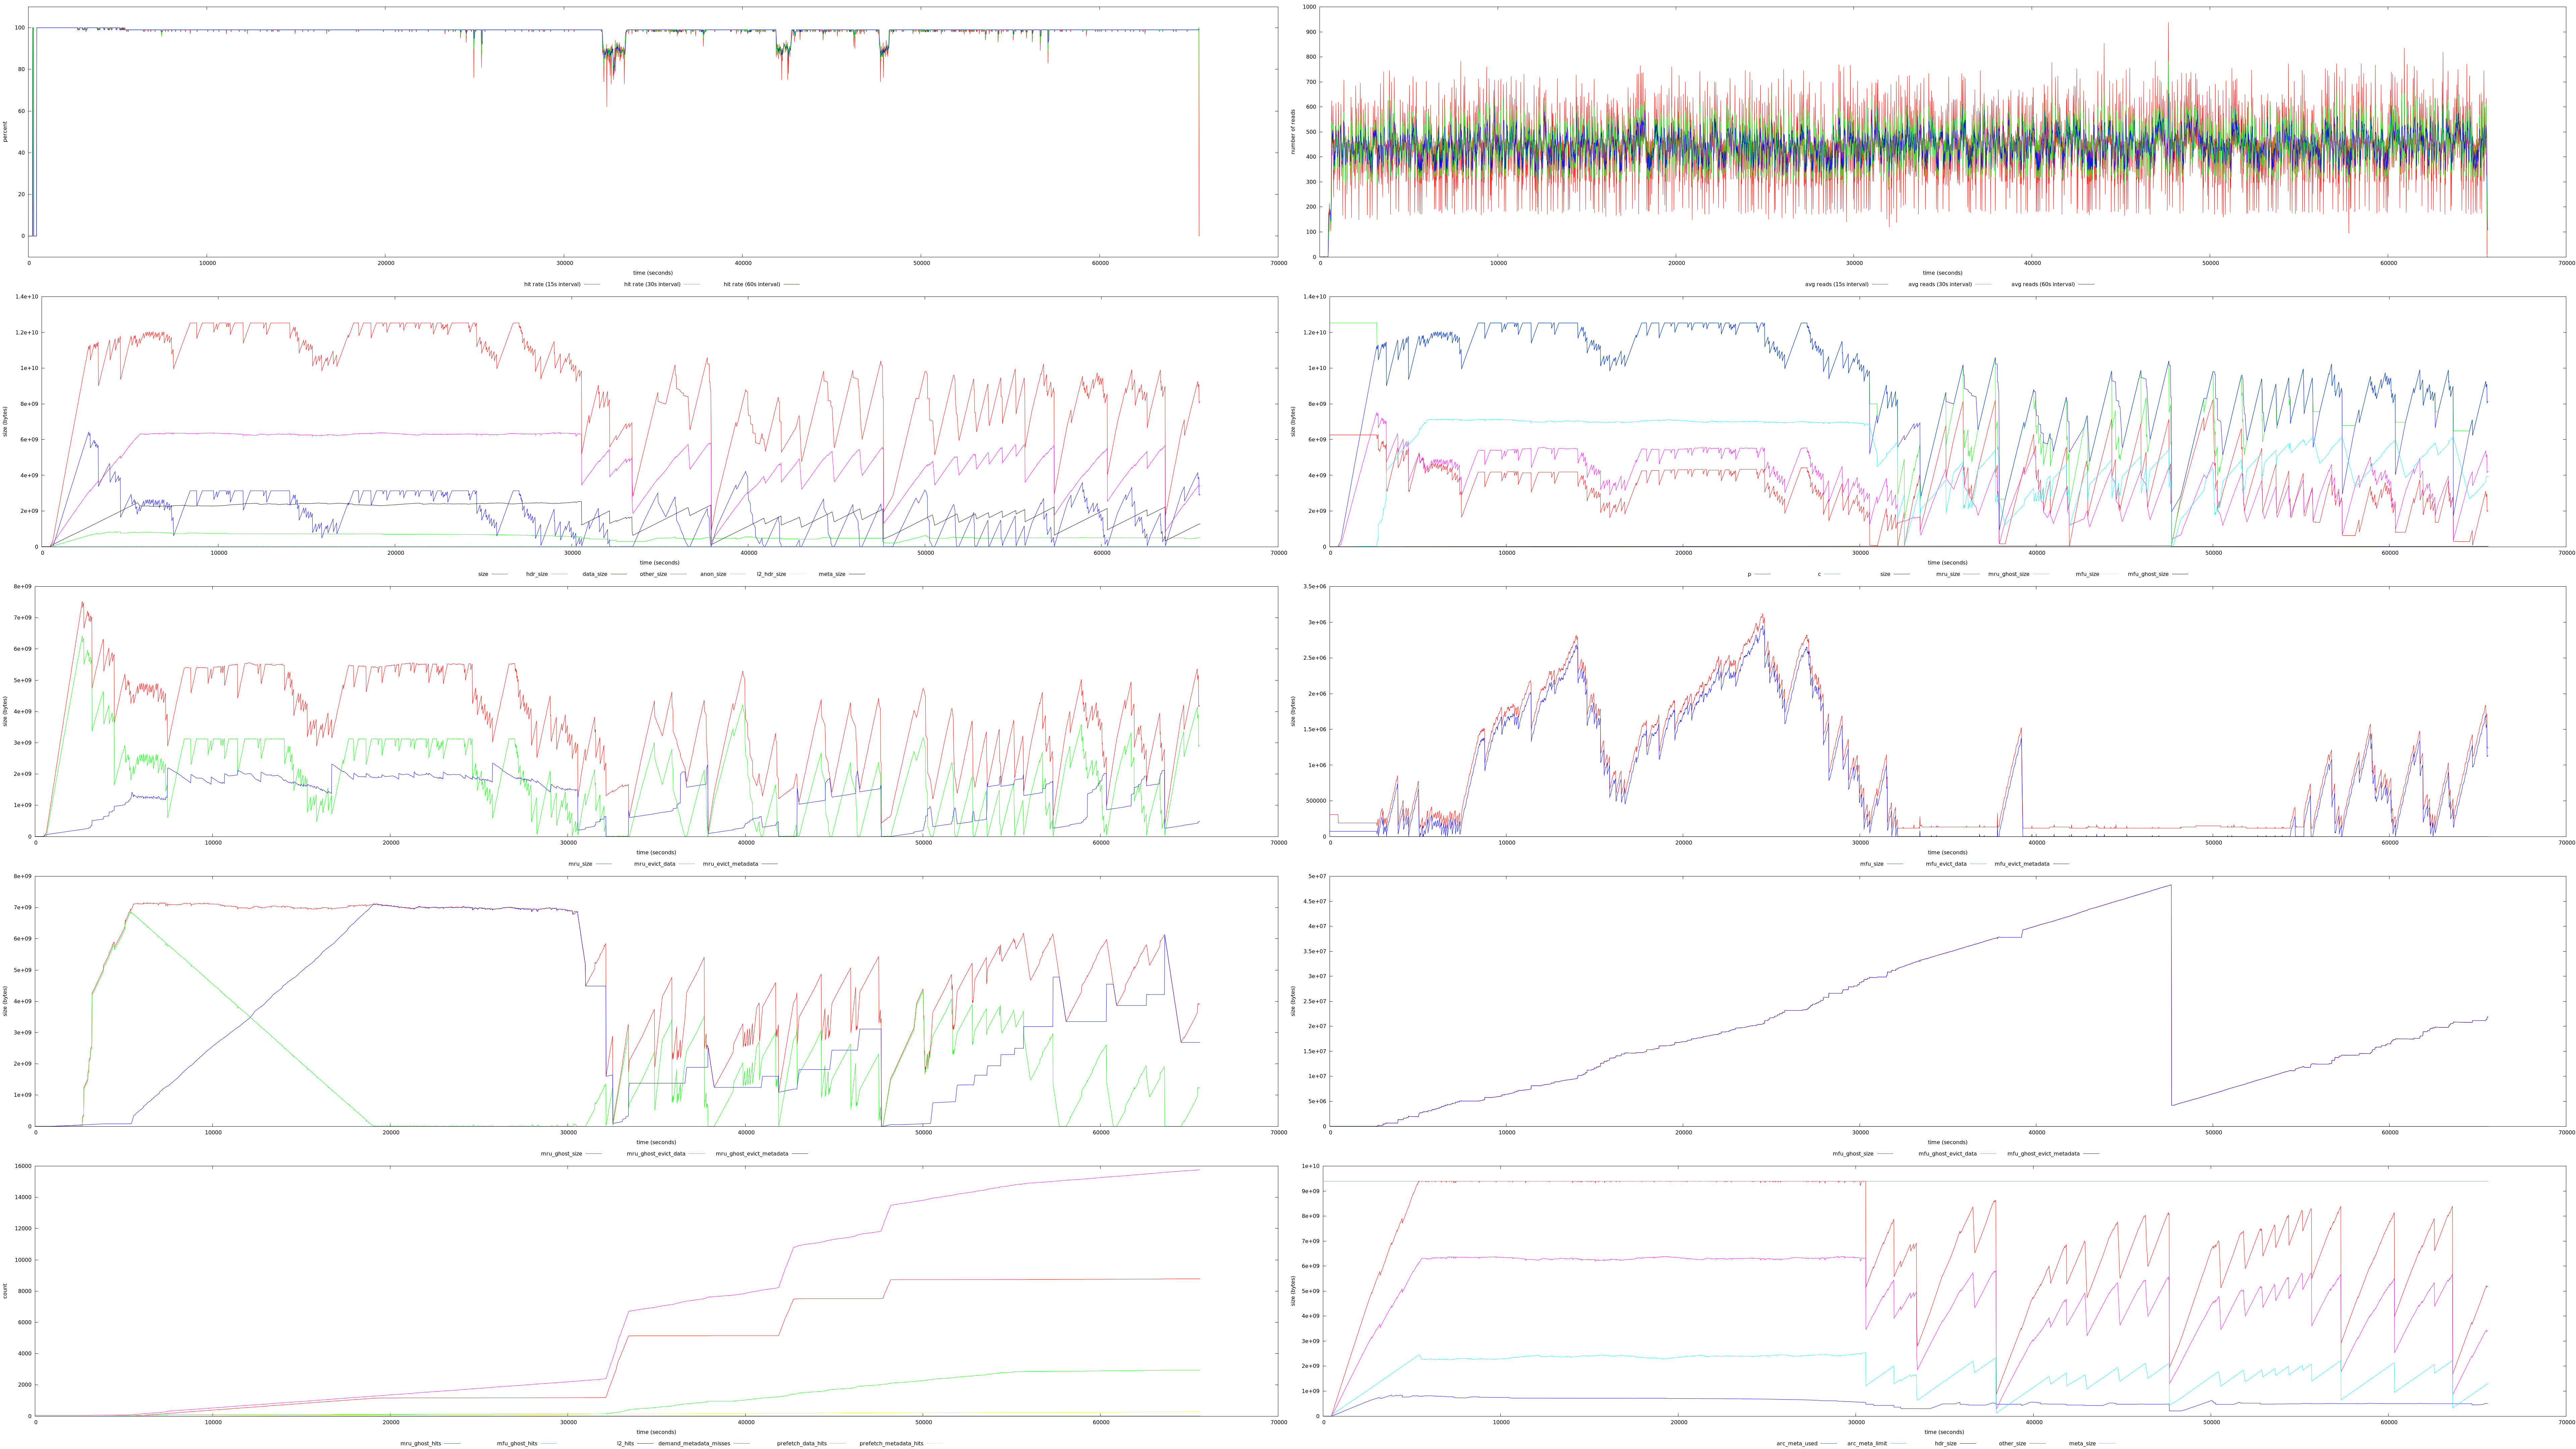Click the 'prefetch_metadata_hits' legend label

click(x=892, y=1444)
